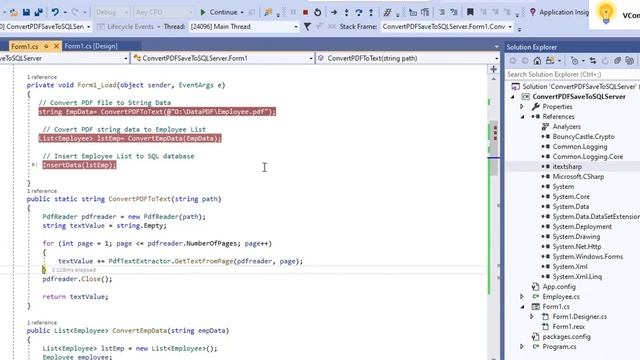Click the Save file icon
Viewport: 640px width, 360px height.
click(26, 12)
